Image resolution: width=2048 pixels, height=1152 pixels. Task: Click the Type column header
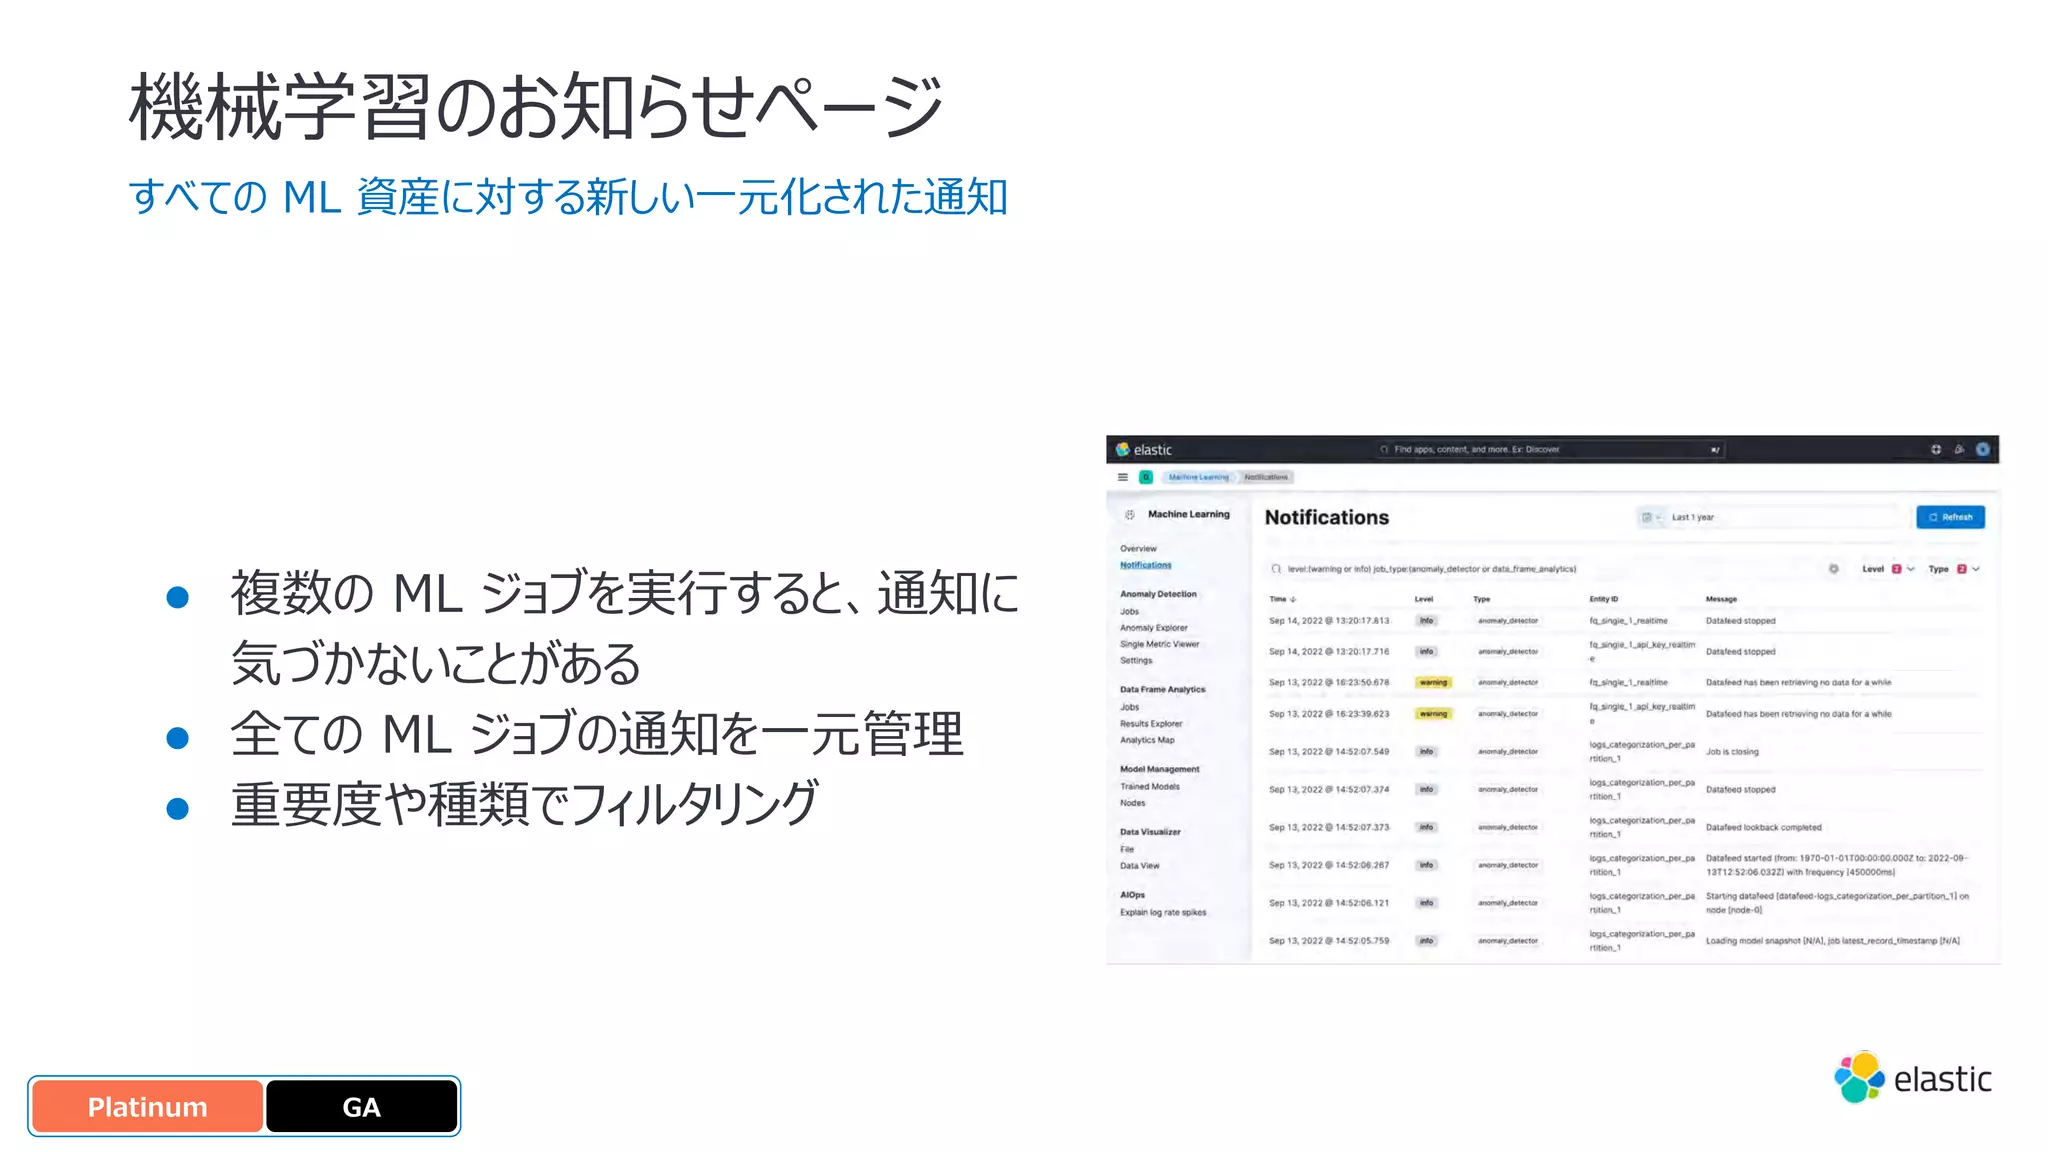[x=1482, y=599]
